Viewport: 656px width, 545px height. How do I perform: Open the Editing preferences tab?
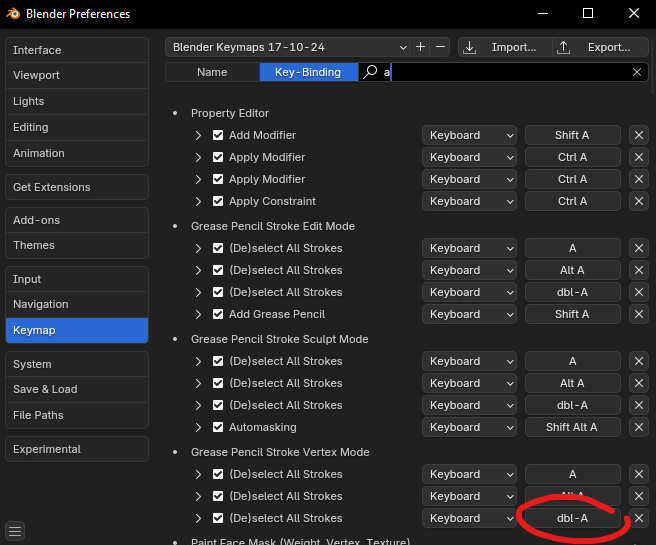pyautogui.click(x=77, y=127)
